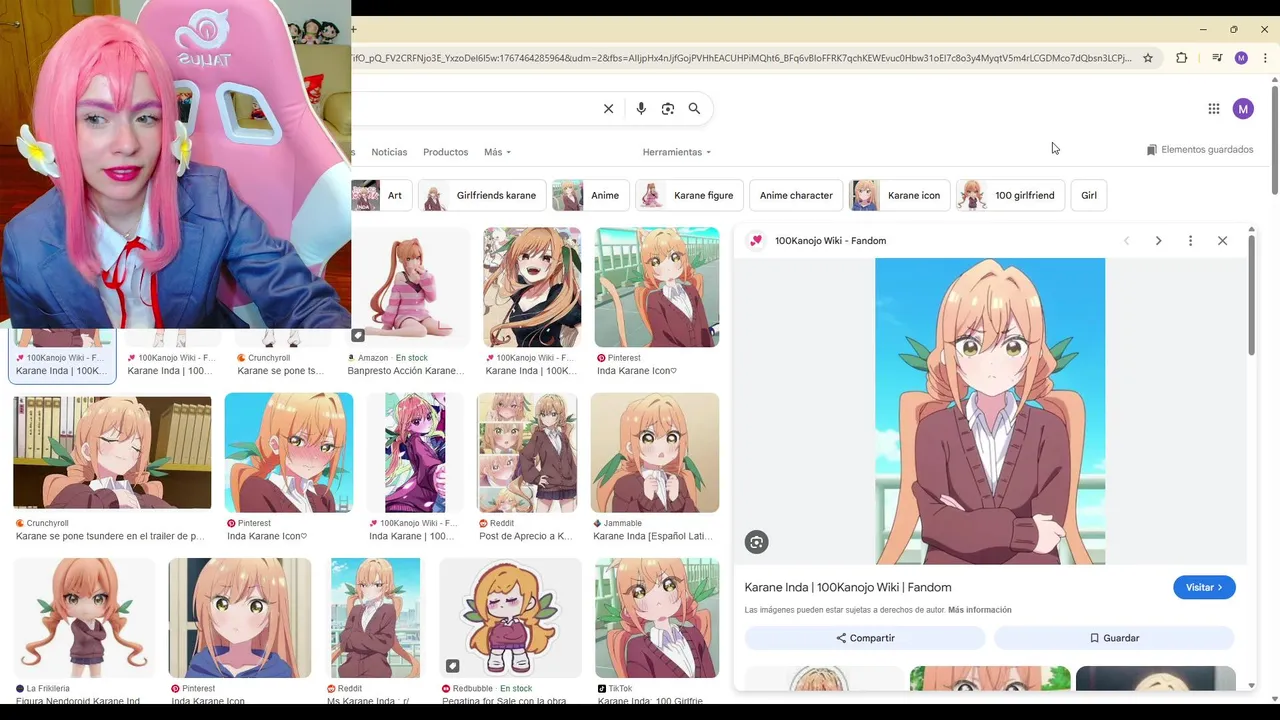Show next image in preview panel
The height and width of the screenshot is (720, 1280).
coord(1158,241)
